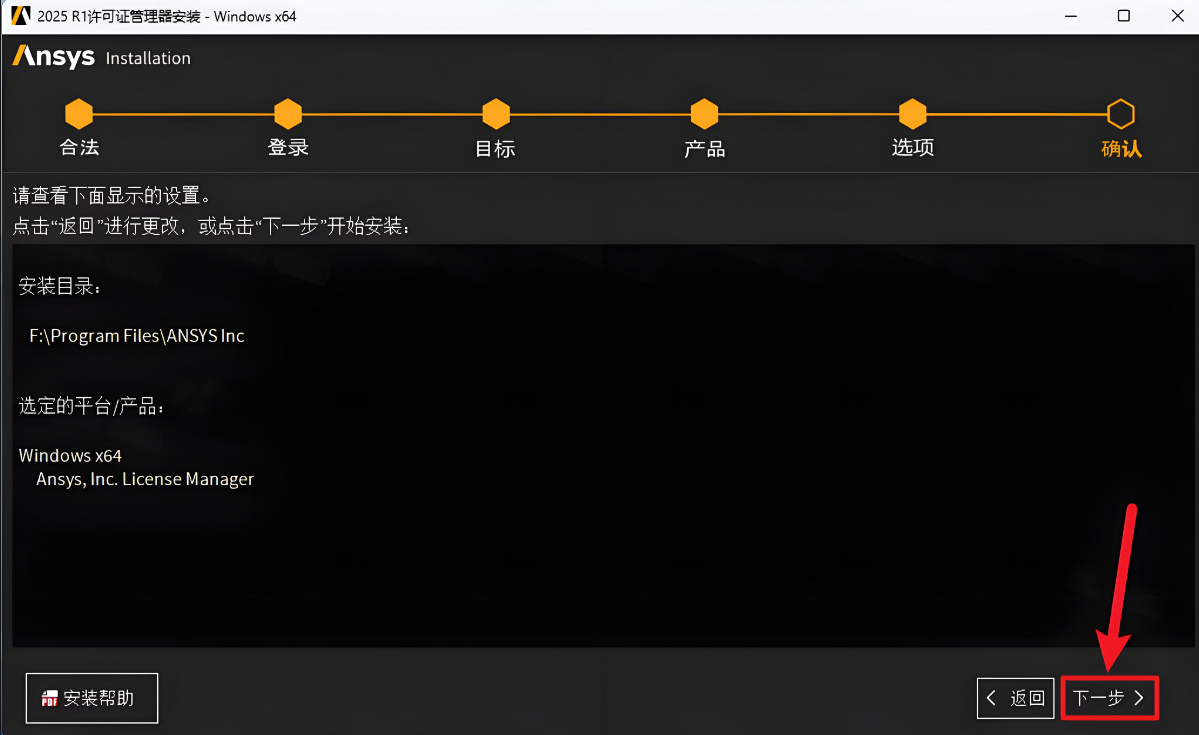Click the Windows x64 platform text
Viewport: 1199px width, 735px height.
tap(70, 456)
